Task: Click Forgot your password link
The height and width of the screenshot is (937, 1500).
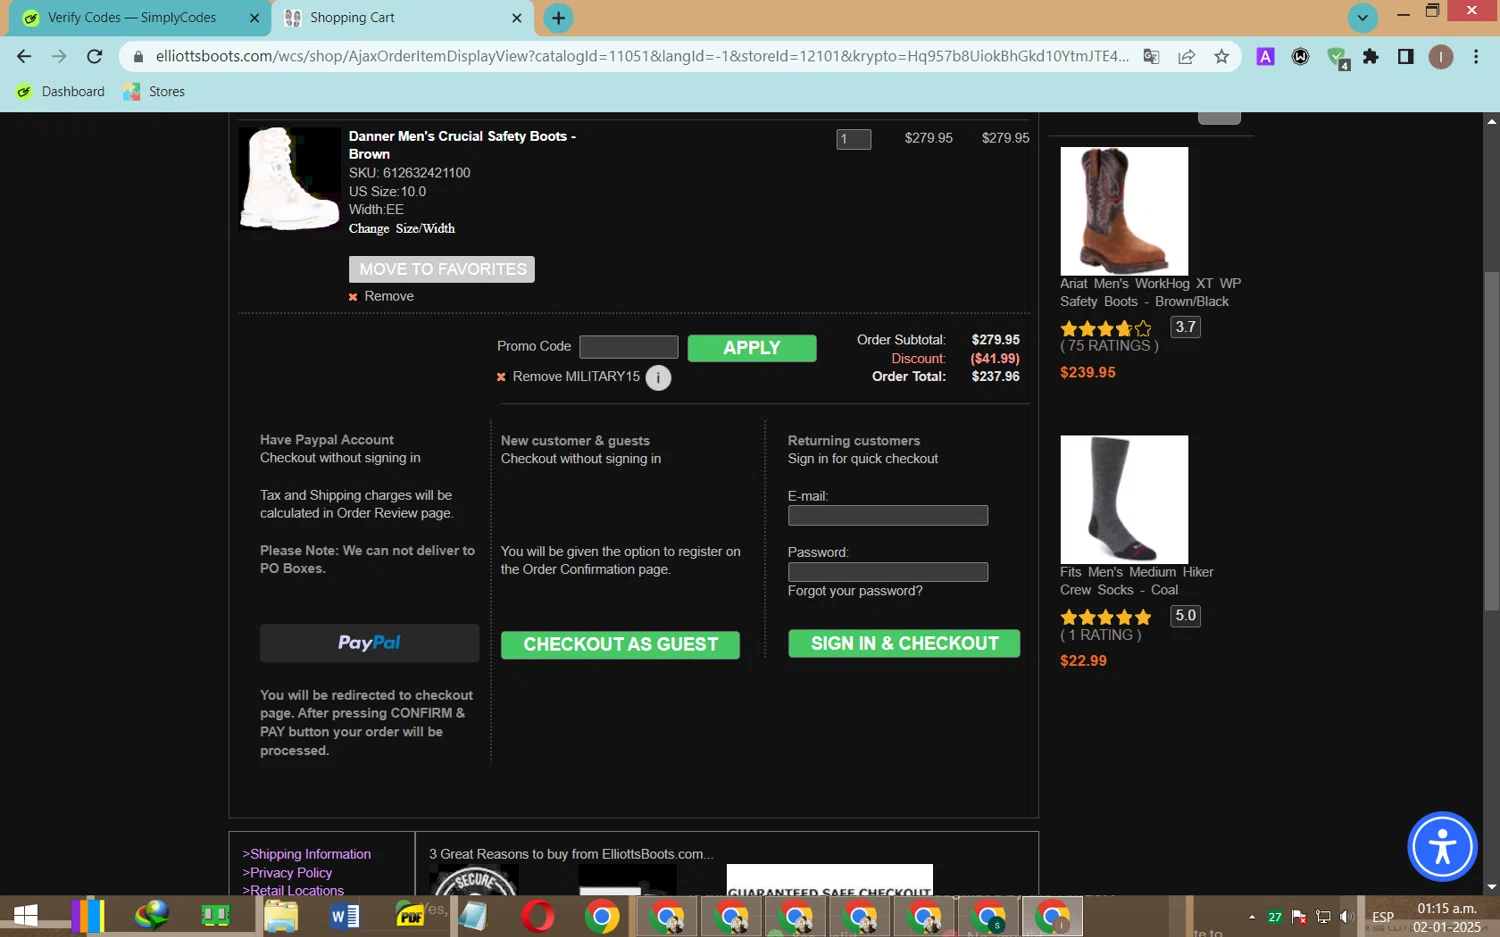Action: (855, 591)
